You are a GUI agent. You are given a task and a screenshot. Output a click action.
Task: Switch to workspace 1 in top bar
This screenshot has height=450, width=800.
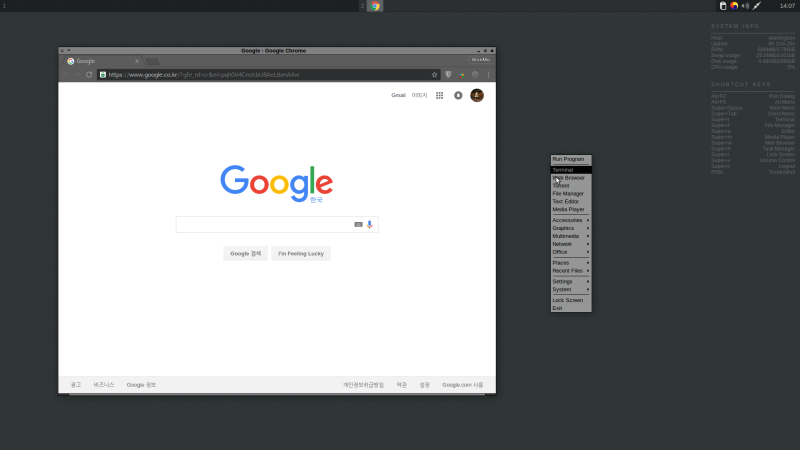(4, 6)
